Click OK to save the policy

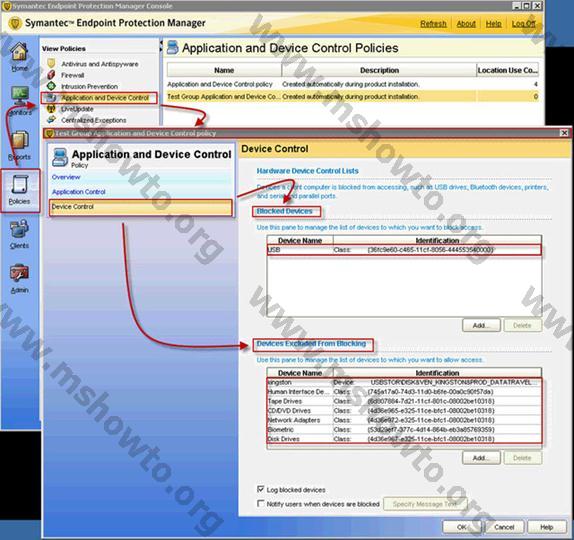coord(462,527)
